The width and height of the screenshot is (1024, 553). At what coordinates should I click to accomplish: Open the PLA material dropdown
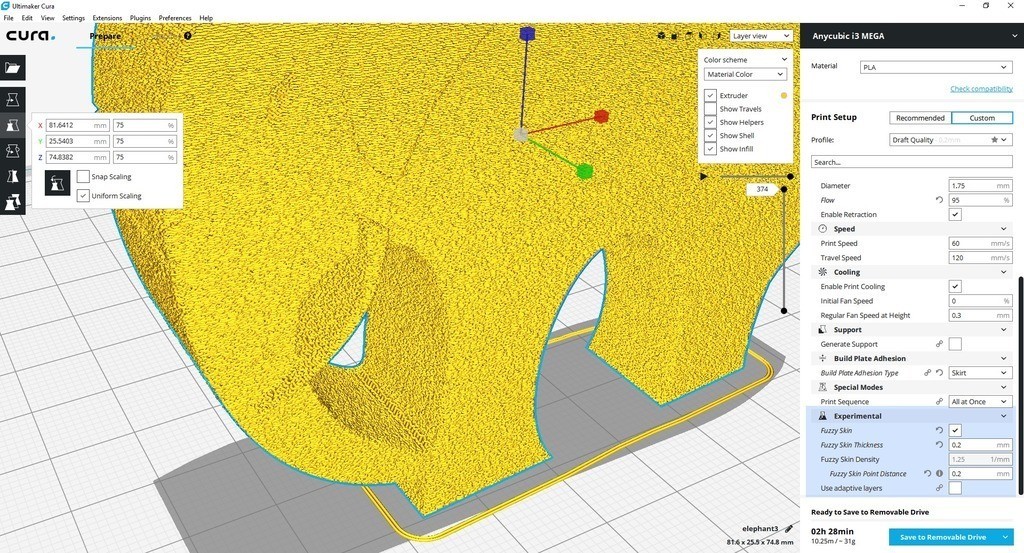(x=935, y=67)
